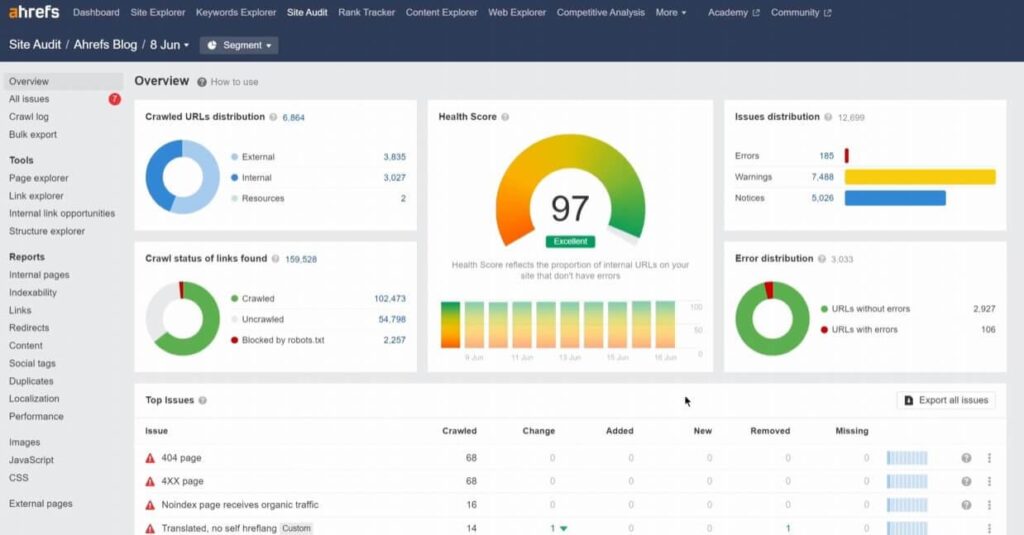
Task: Go to Keywords Explorer
Action: (x=236, y=12)
